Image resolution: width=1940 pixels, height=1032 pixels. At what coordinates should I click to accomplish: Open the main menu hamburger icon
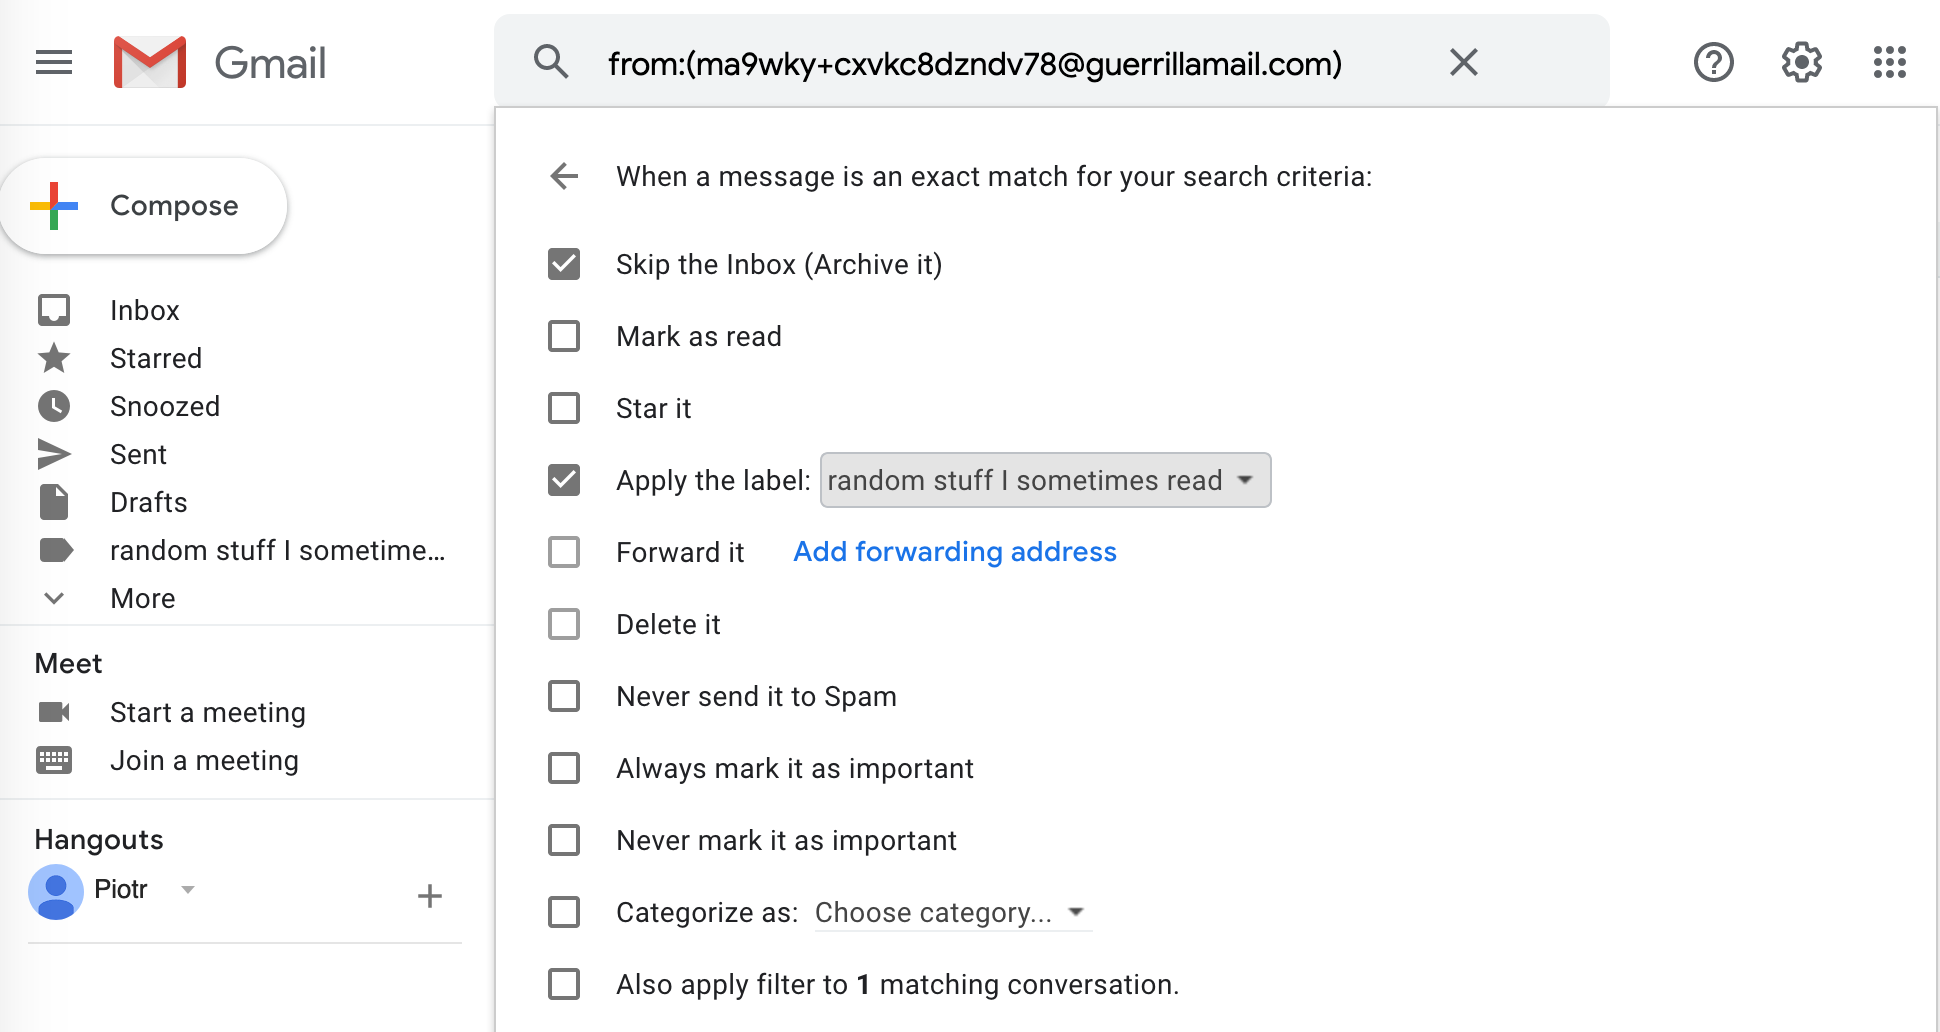coord(54,62)
